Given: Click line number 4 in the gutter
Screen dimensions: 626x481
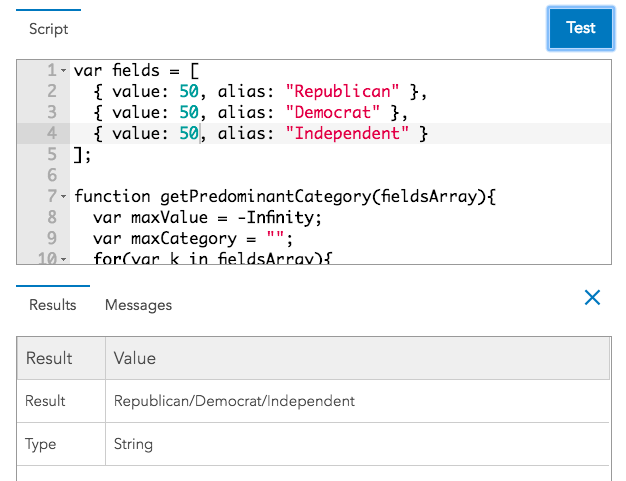Looking at the screenshot, I should click(x=51, y=134).
